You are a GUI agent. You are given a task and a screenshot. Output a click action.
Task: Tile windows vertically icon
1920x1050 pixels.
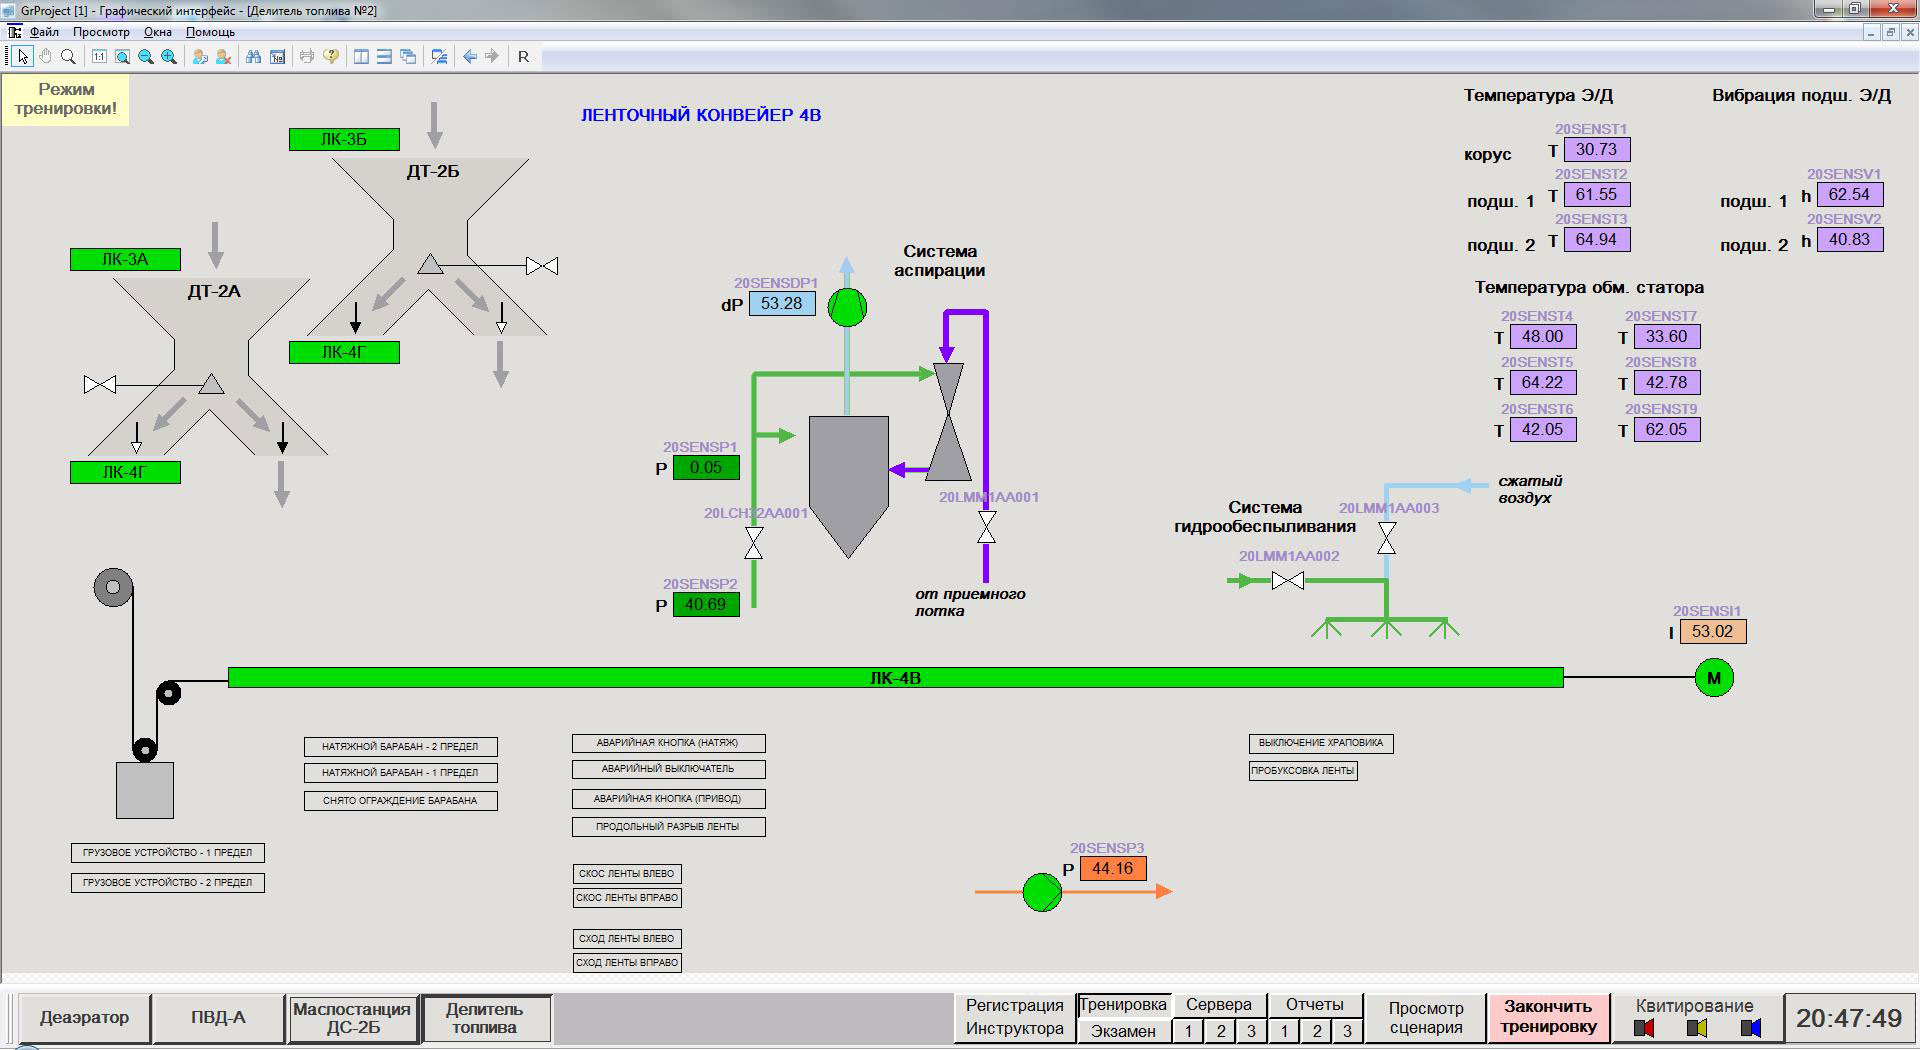[361, 57]
